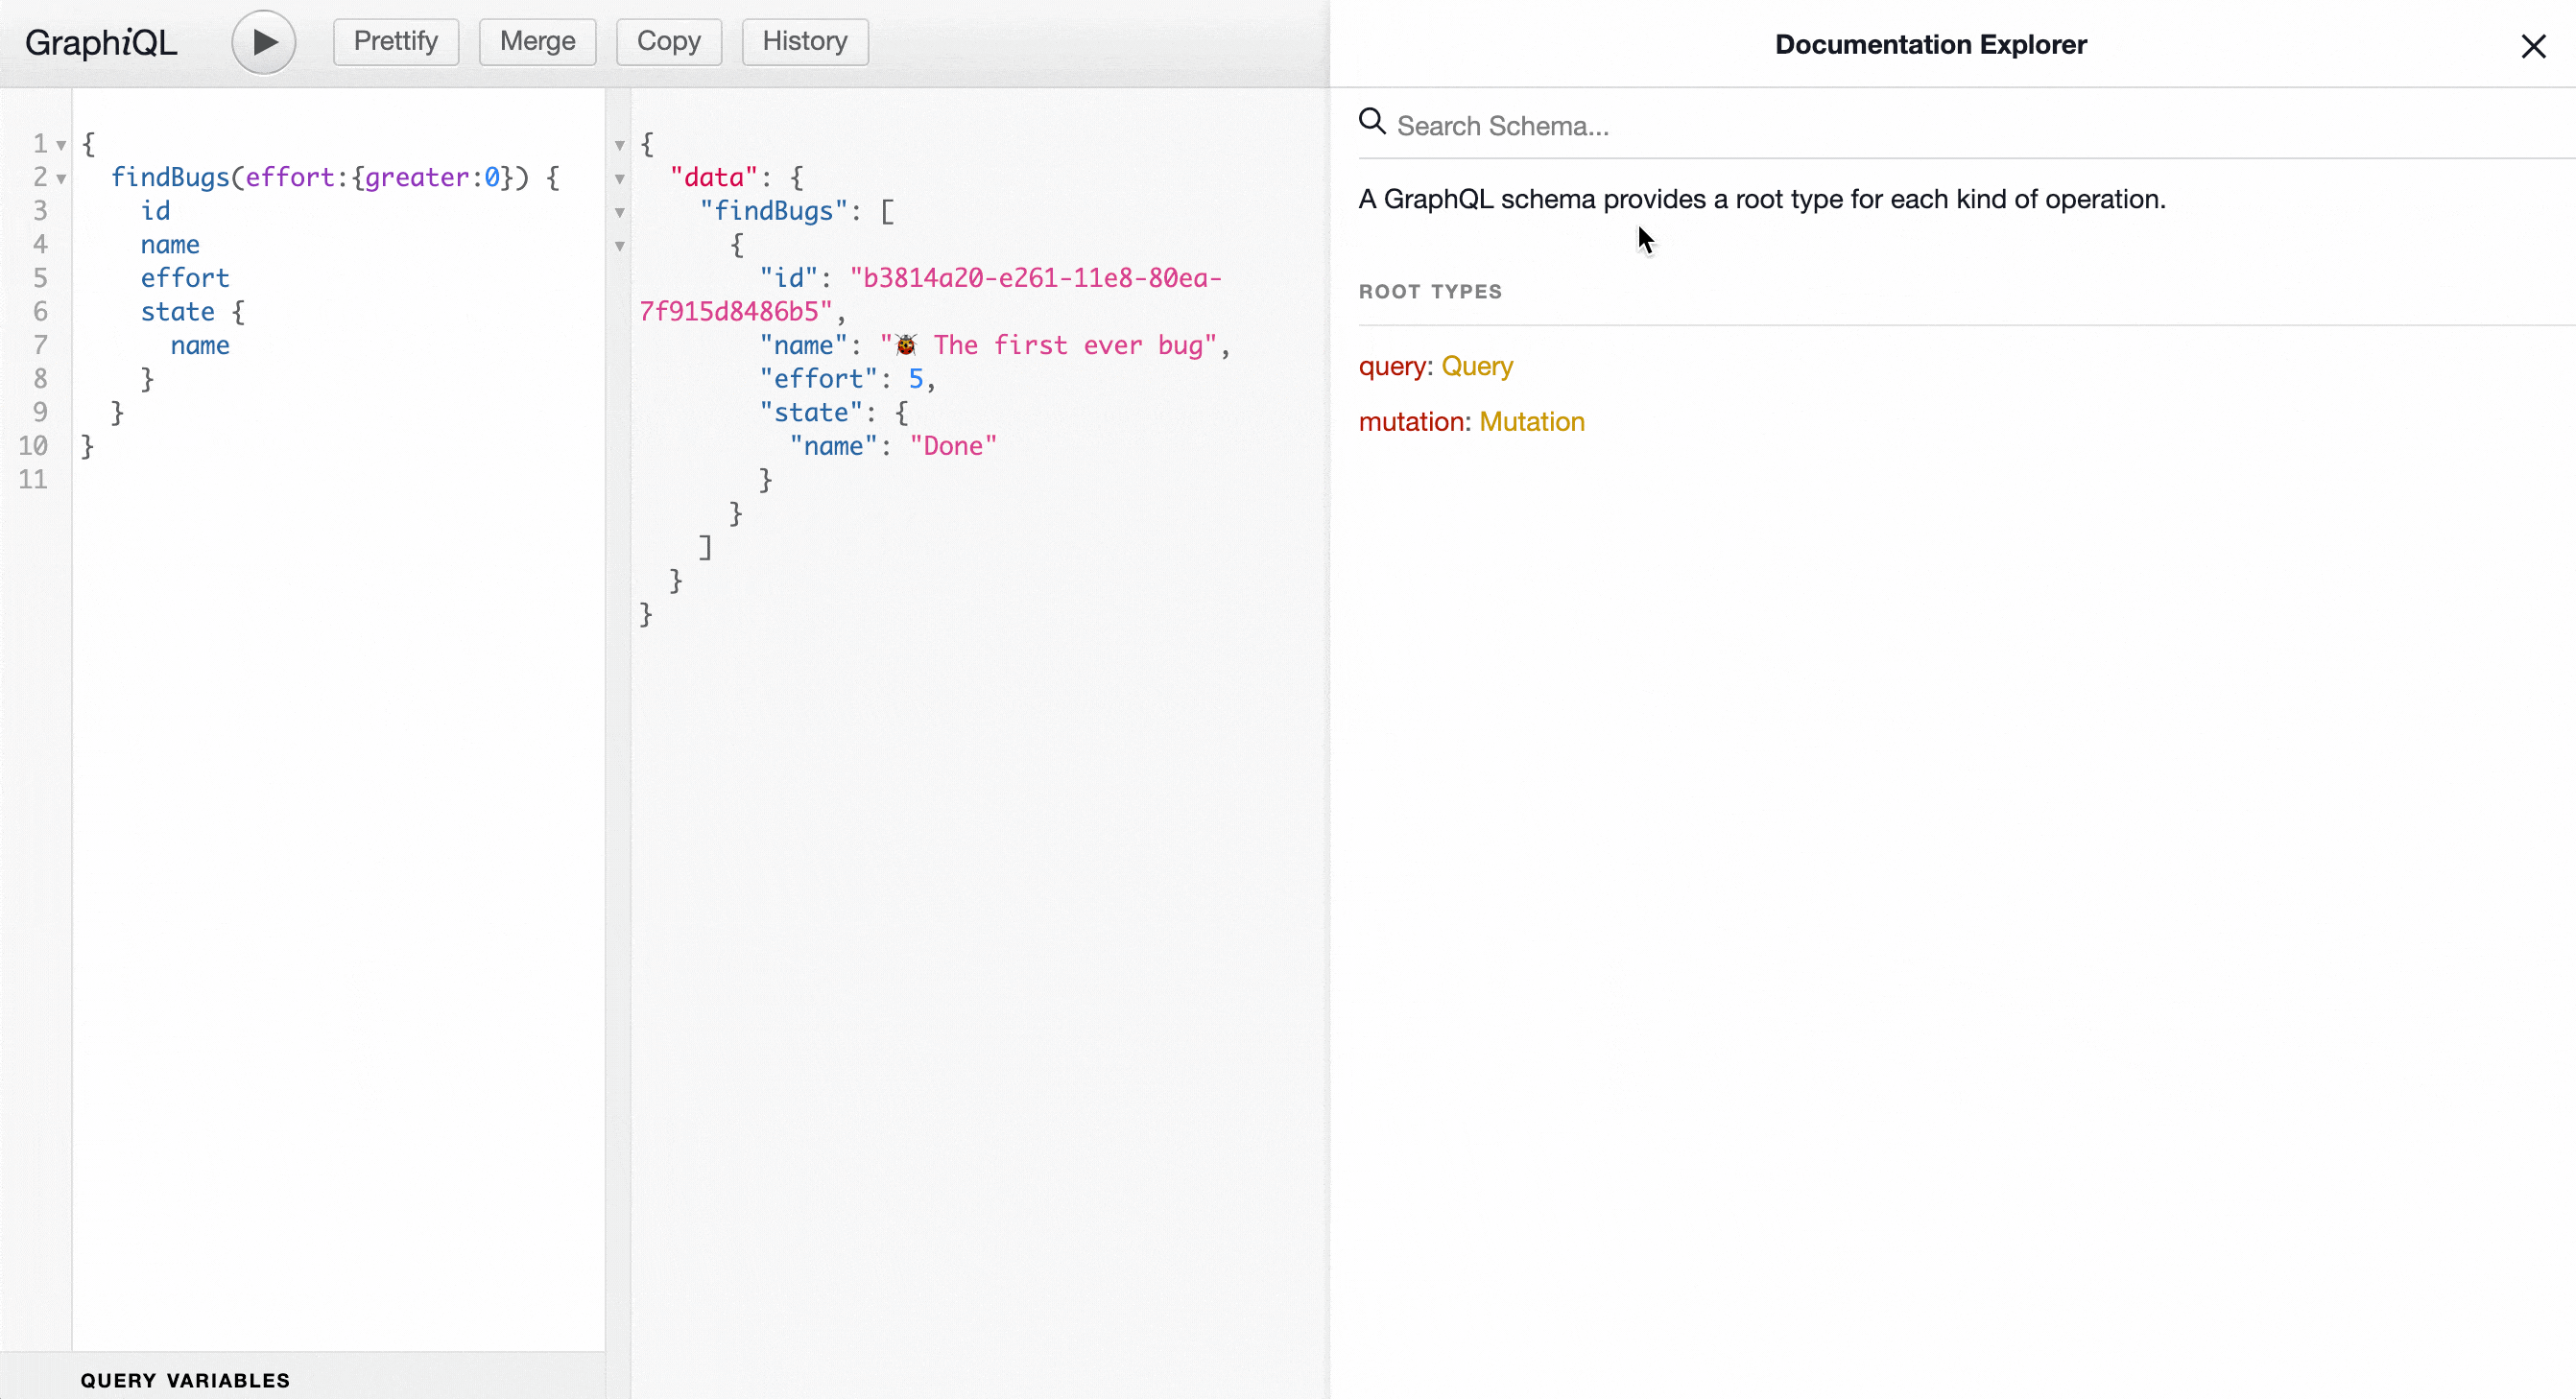Expand the Query Variables pane
Screen dimensions: 2576x1399
[186, 1380]
